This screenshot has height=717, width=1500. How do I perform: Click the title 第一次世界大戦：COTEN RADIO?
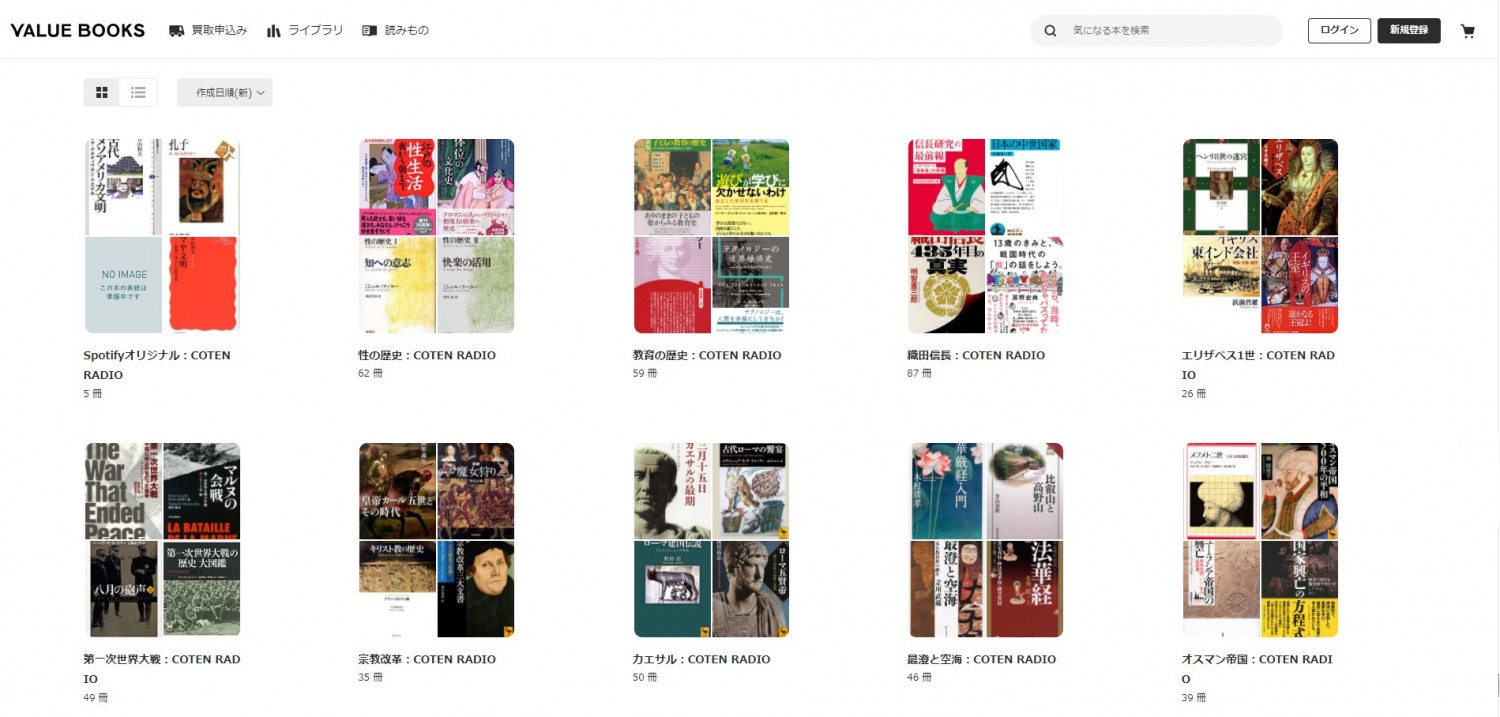tap(162, 669)
